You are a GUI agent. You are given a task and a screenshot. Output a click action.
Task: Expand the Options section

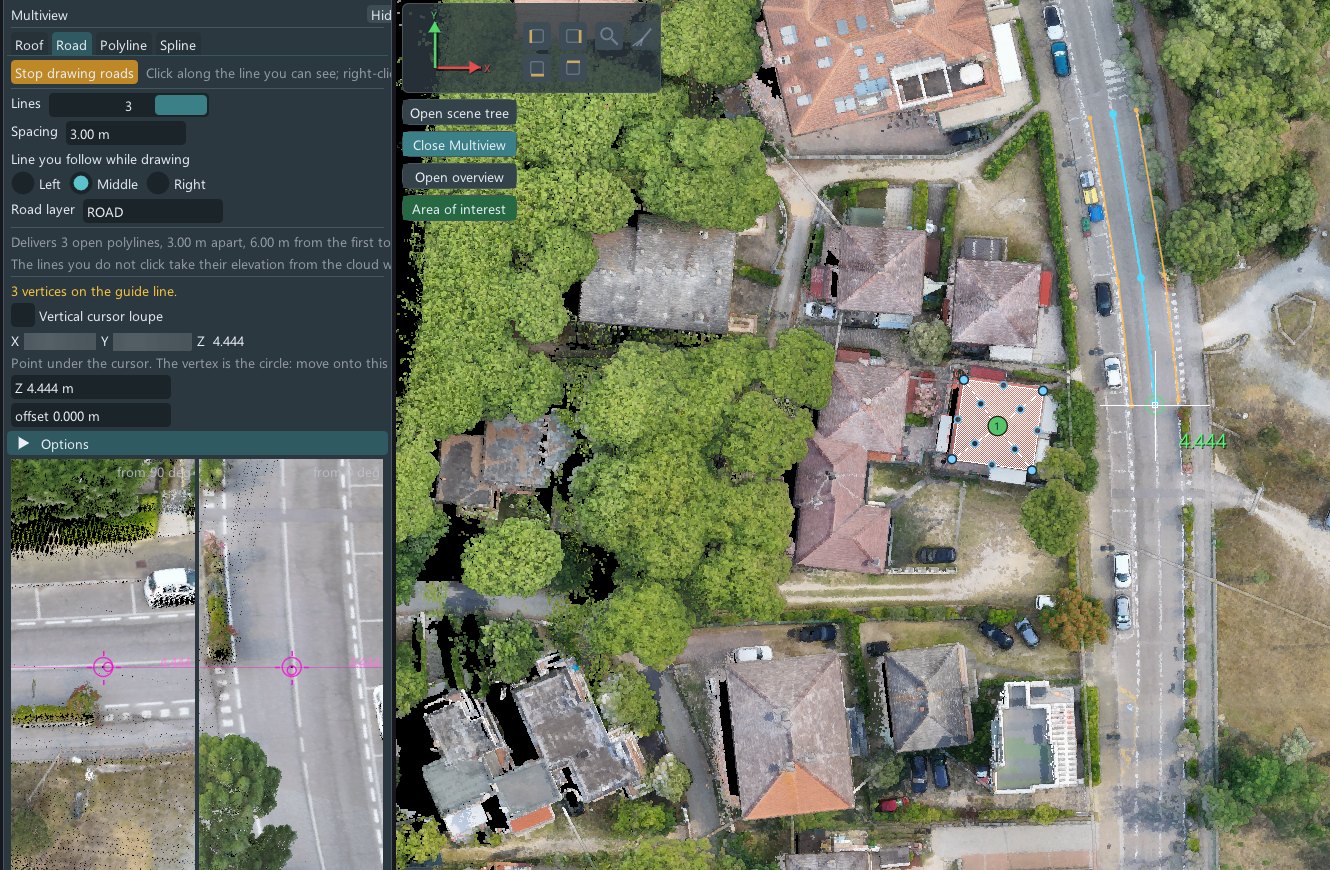[x=197, y=444]
